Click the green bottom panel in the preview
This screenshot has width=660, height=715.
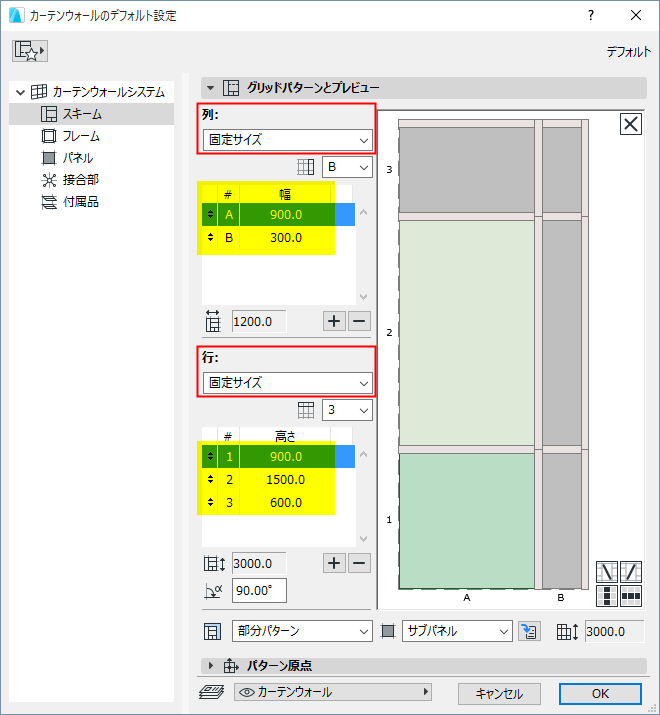pyautogui.click(x=467, y=521)
